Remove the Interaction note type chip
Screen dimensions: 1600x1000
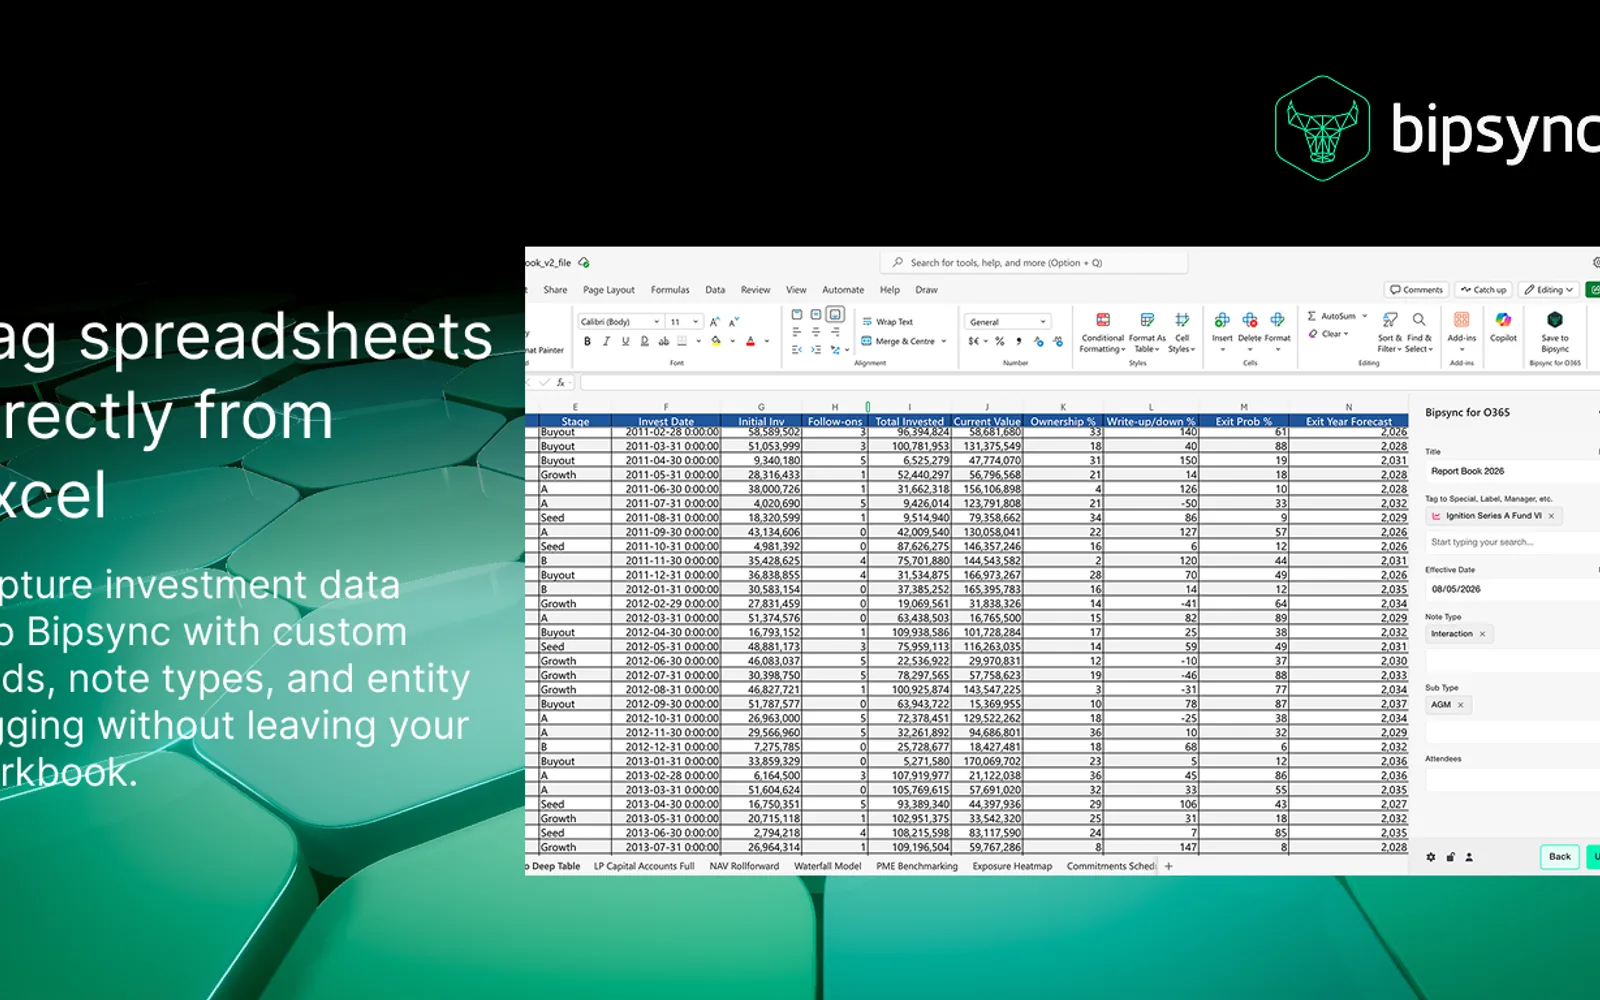pyautogui.click(x=1482, y=634)
